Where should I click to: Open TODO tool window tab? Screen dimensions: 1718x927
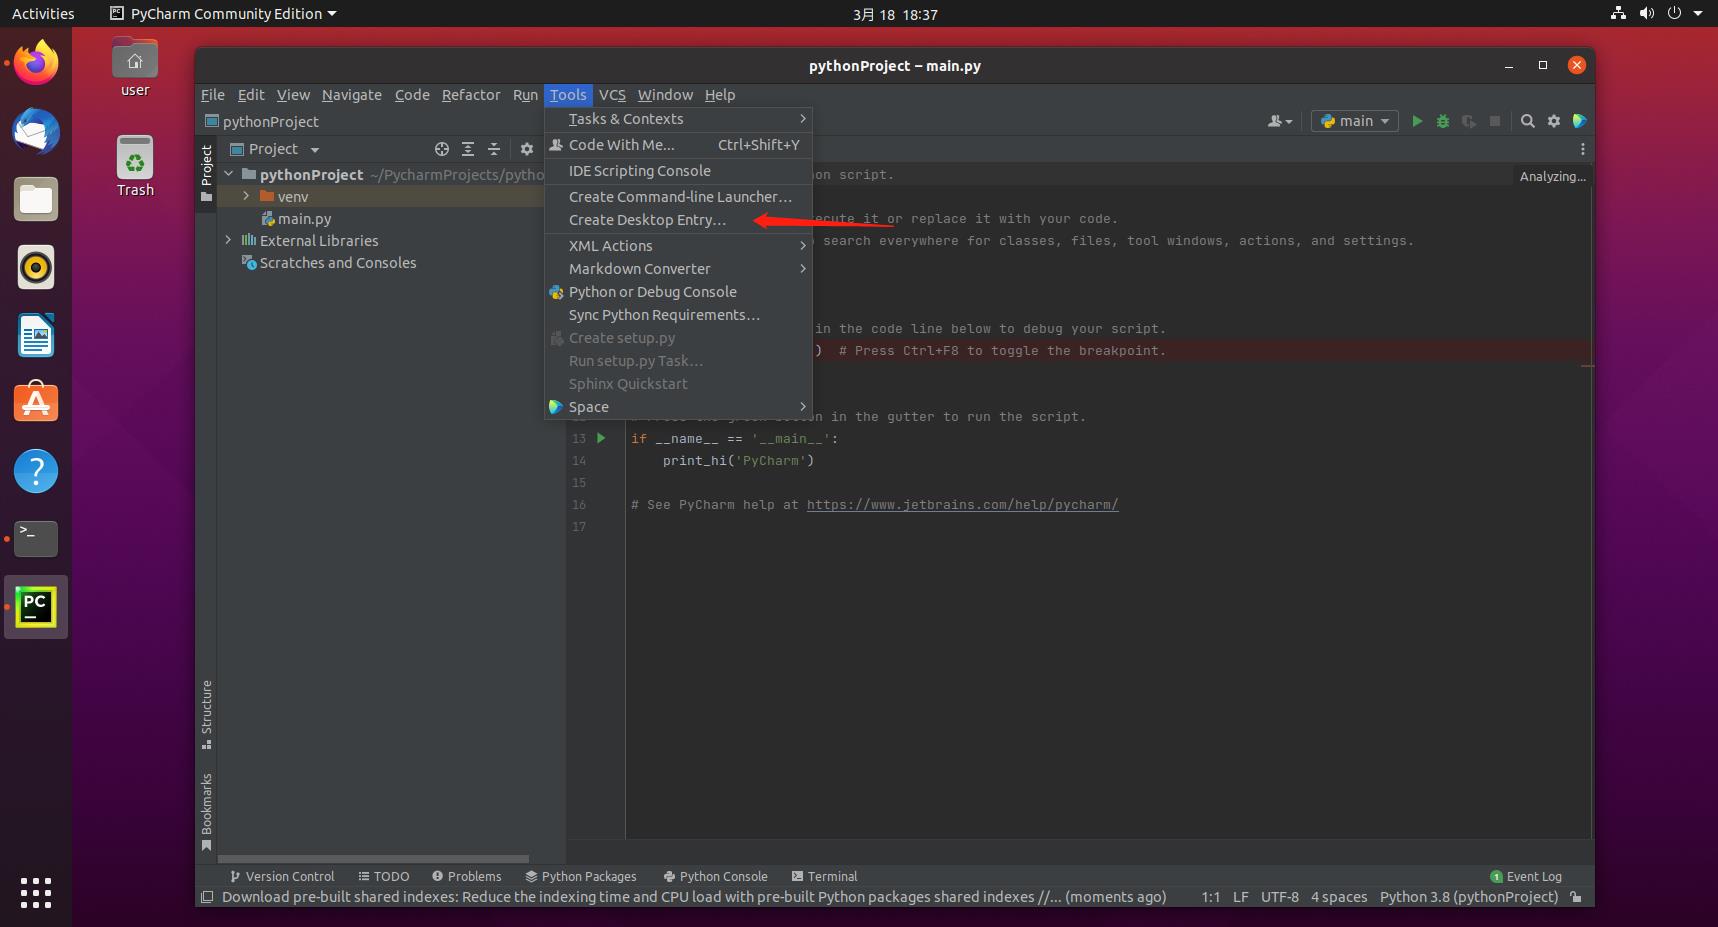click(x=384, y=876)
